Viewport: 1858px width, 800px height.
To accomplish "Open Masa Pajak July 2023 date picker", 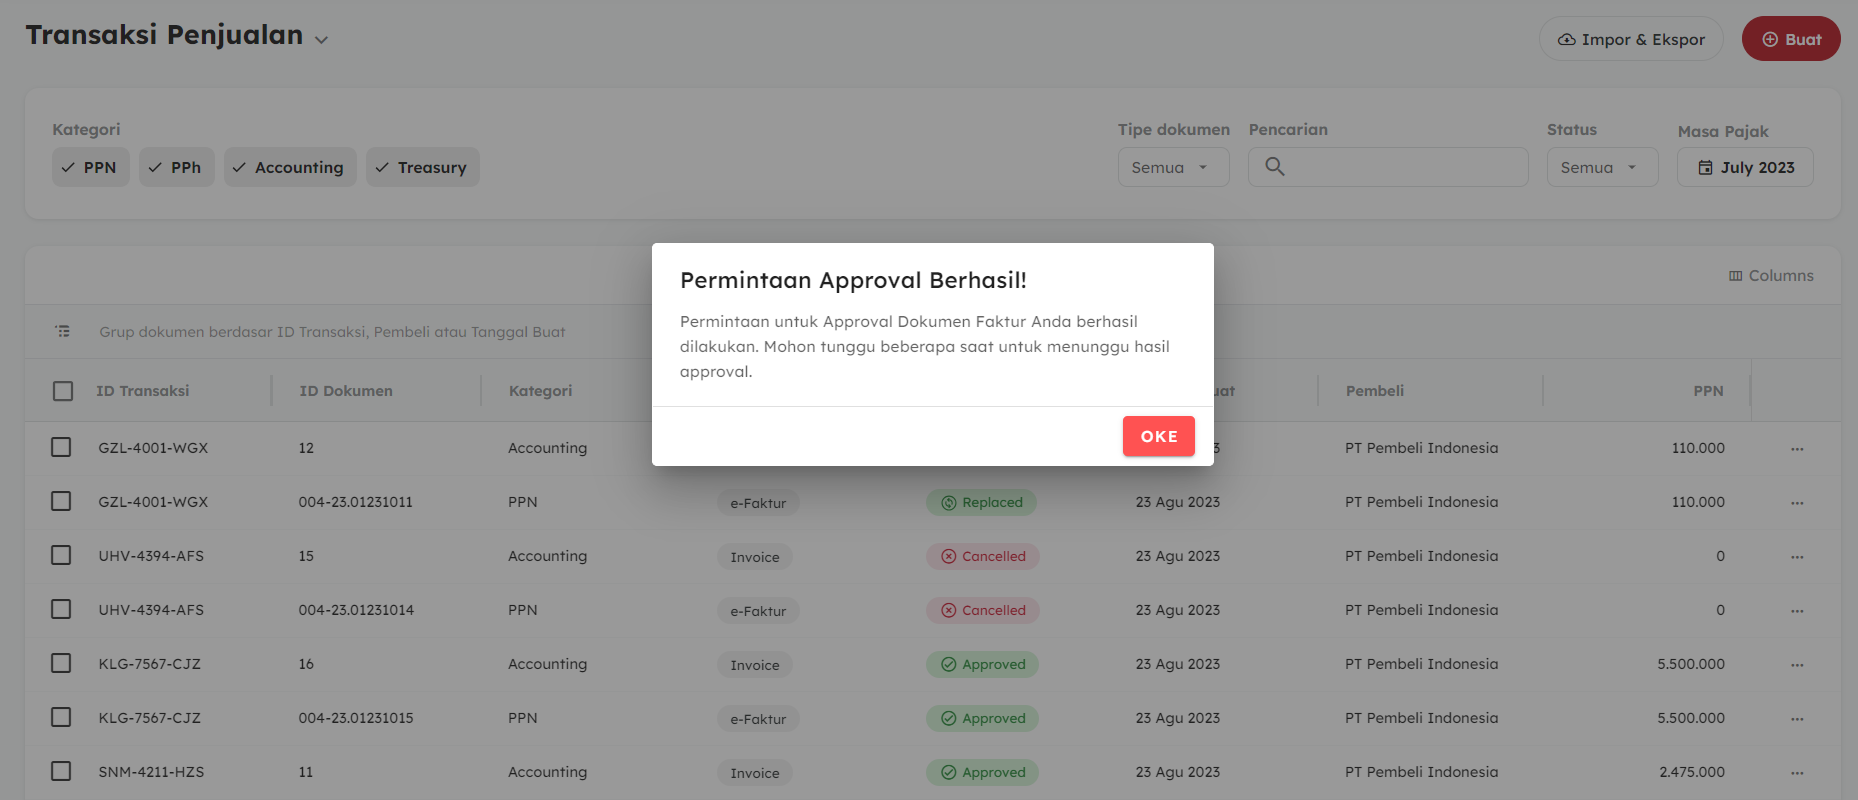I will point(1744,167).
